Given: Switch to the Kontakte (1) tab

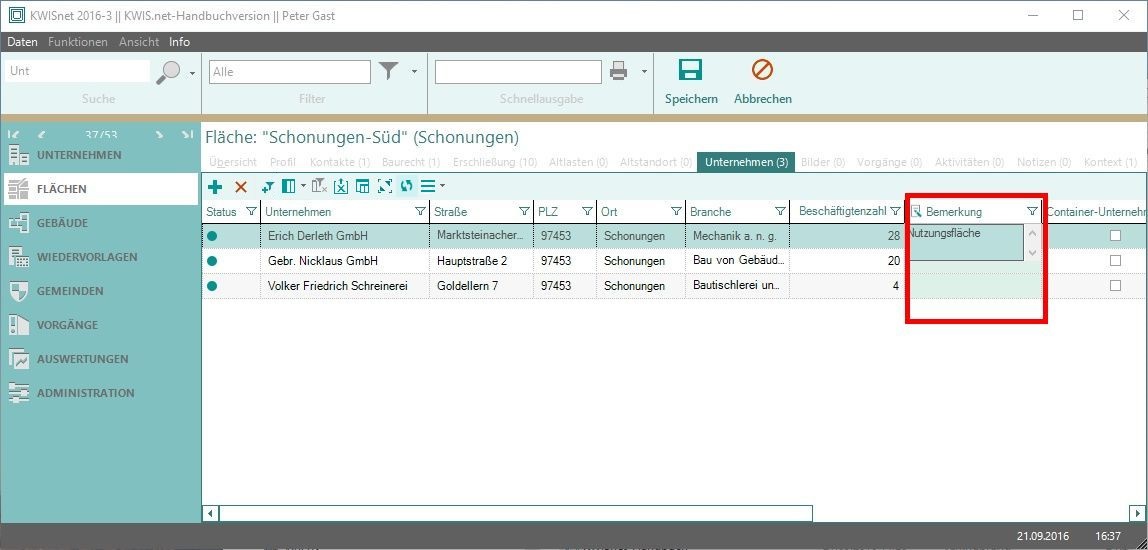Looking at the screenshot, I should pos(339,162).
